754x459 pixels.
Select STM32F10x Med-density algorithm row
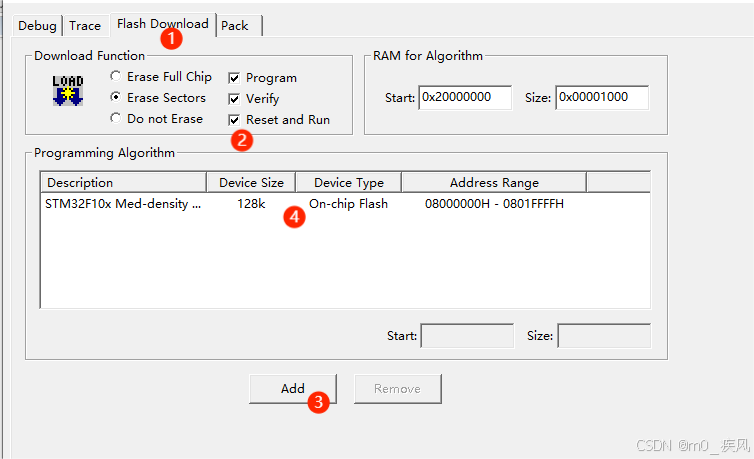click(345, 204)
